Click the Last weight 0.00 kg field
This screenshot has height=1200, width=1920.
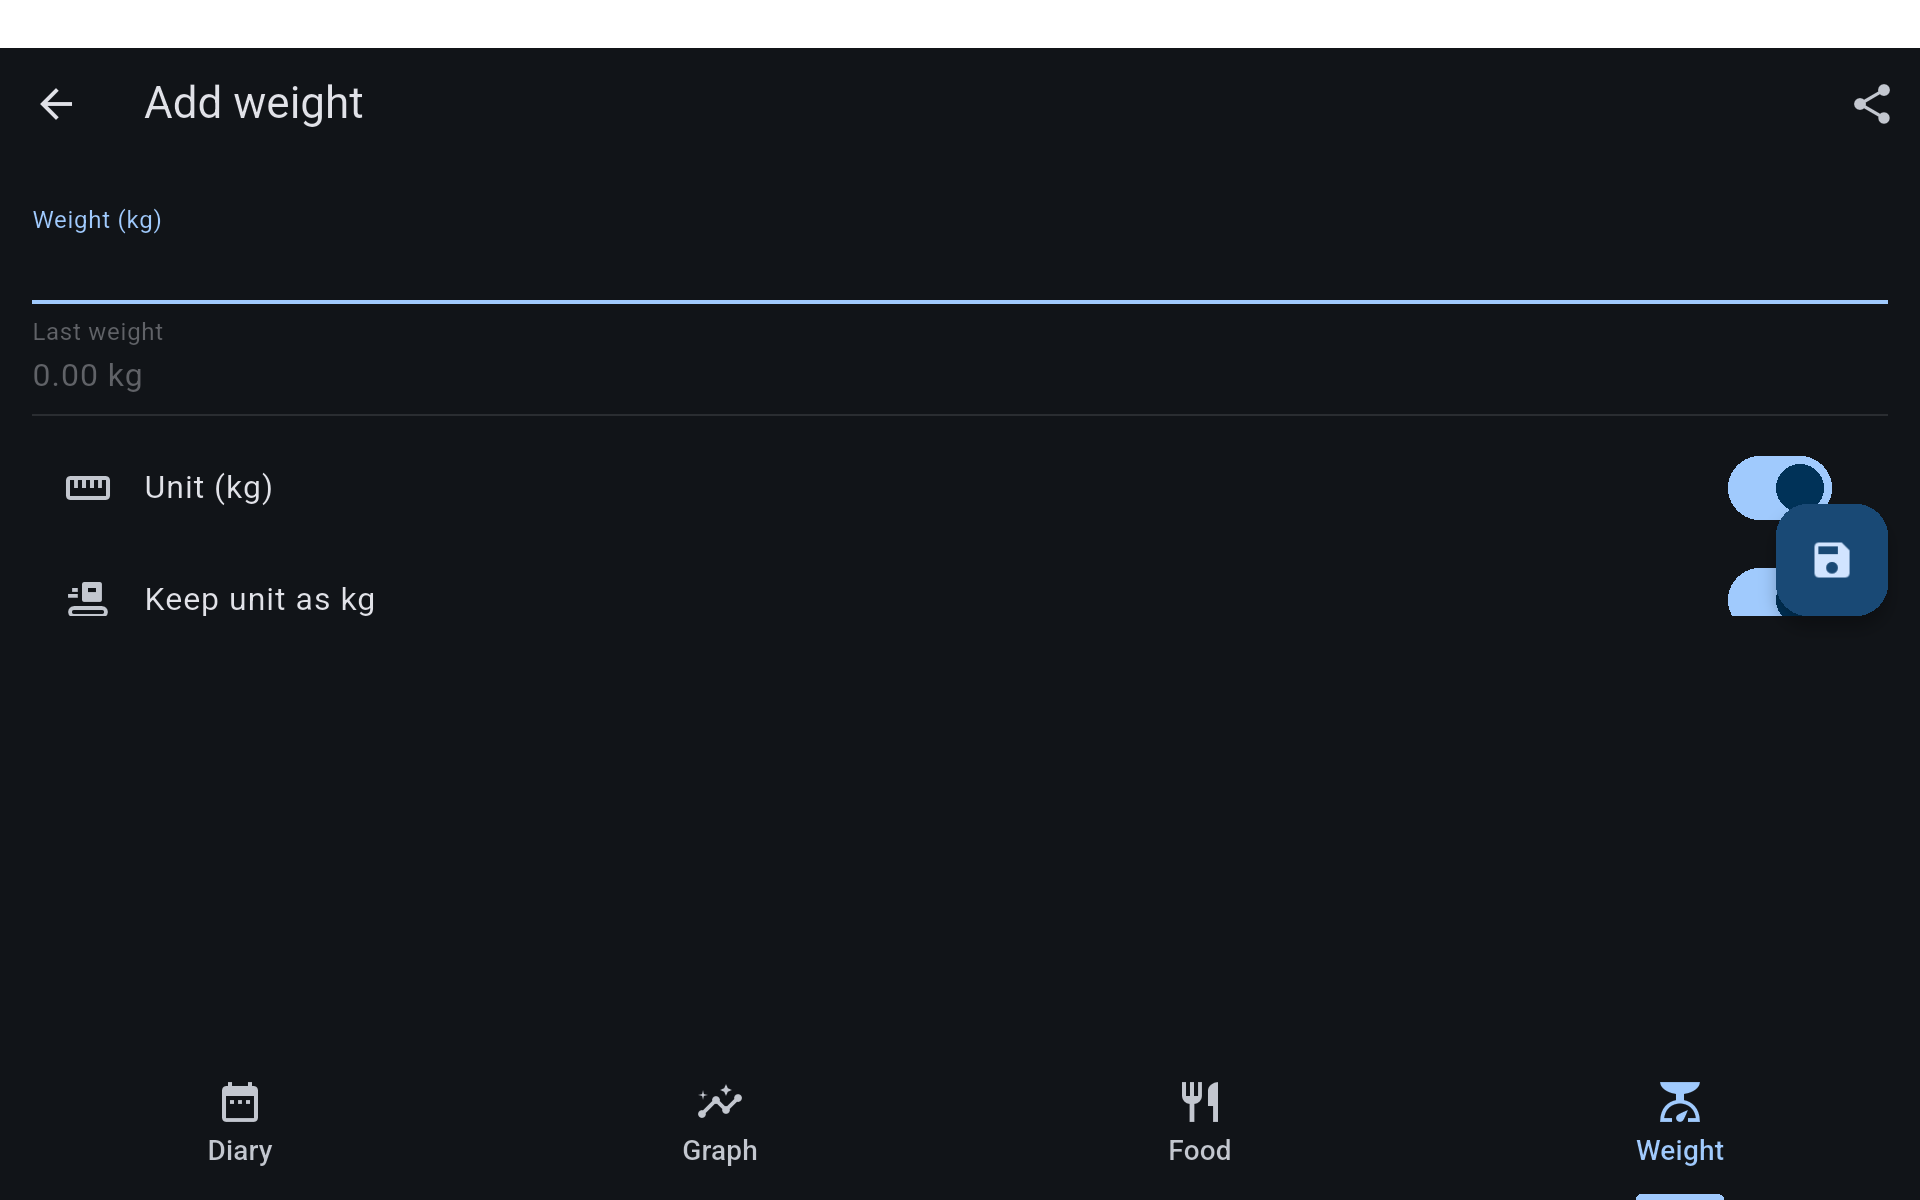click(960, 375)
